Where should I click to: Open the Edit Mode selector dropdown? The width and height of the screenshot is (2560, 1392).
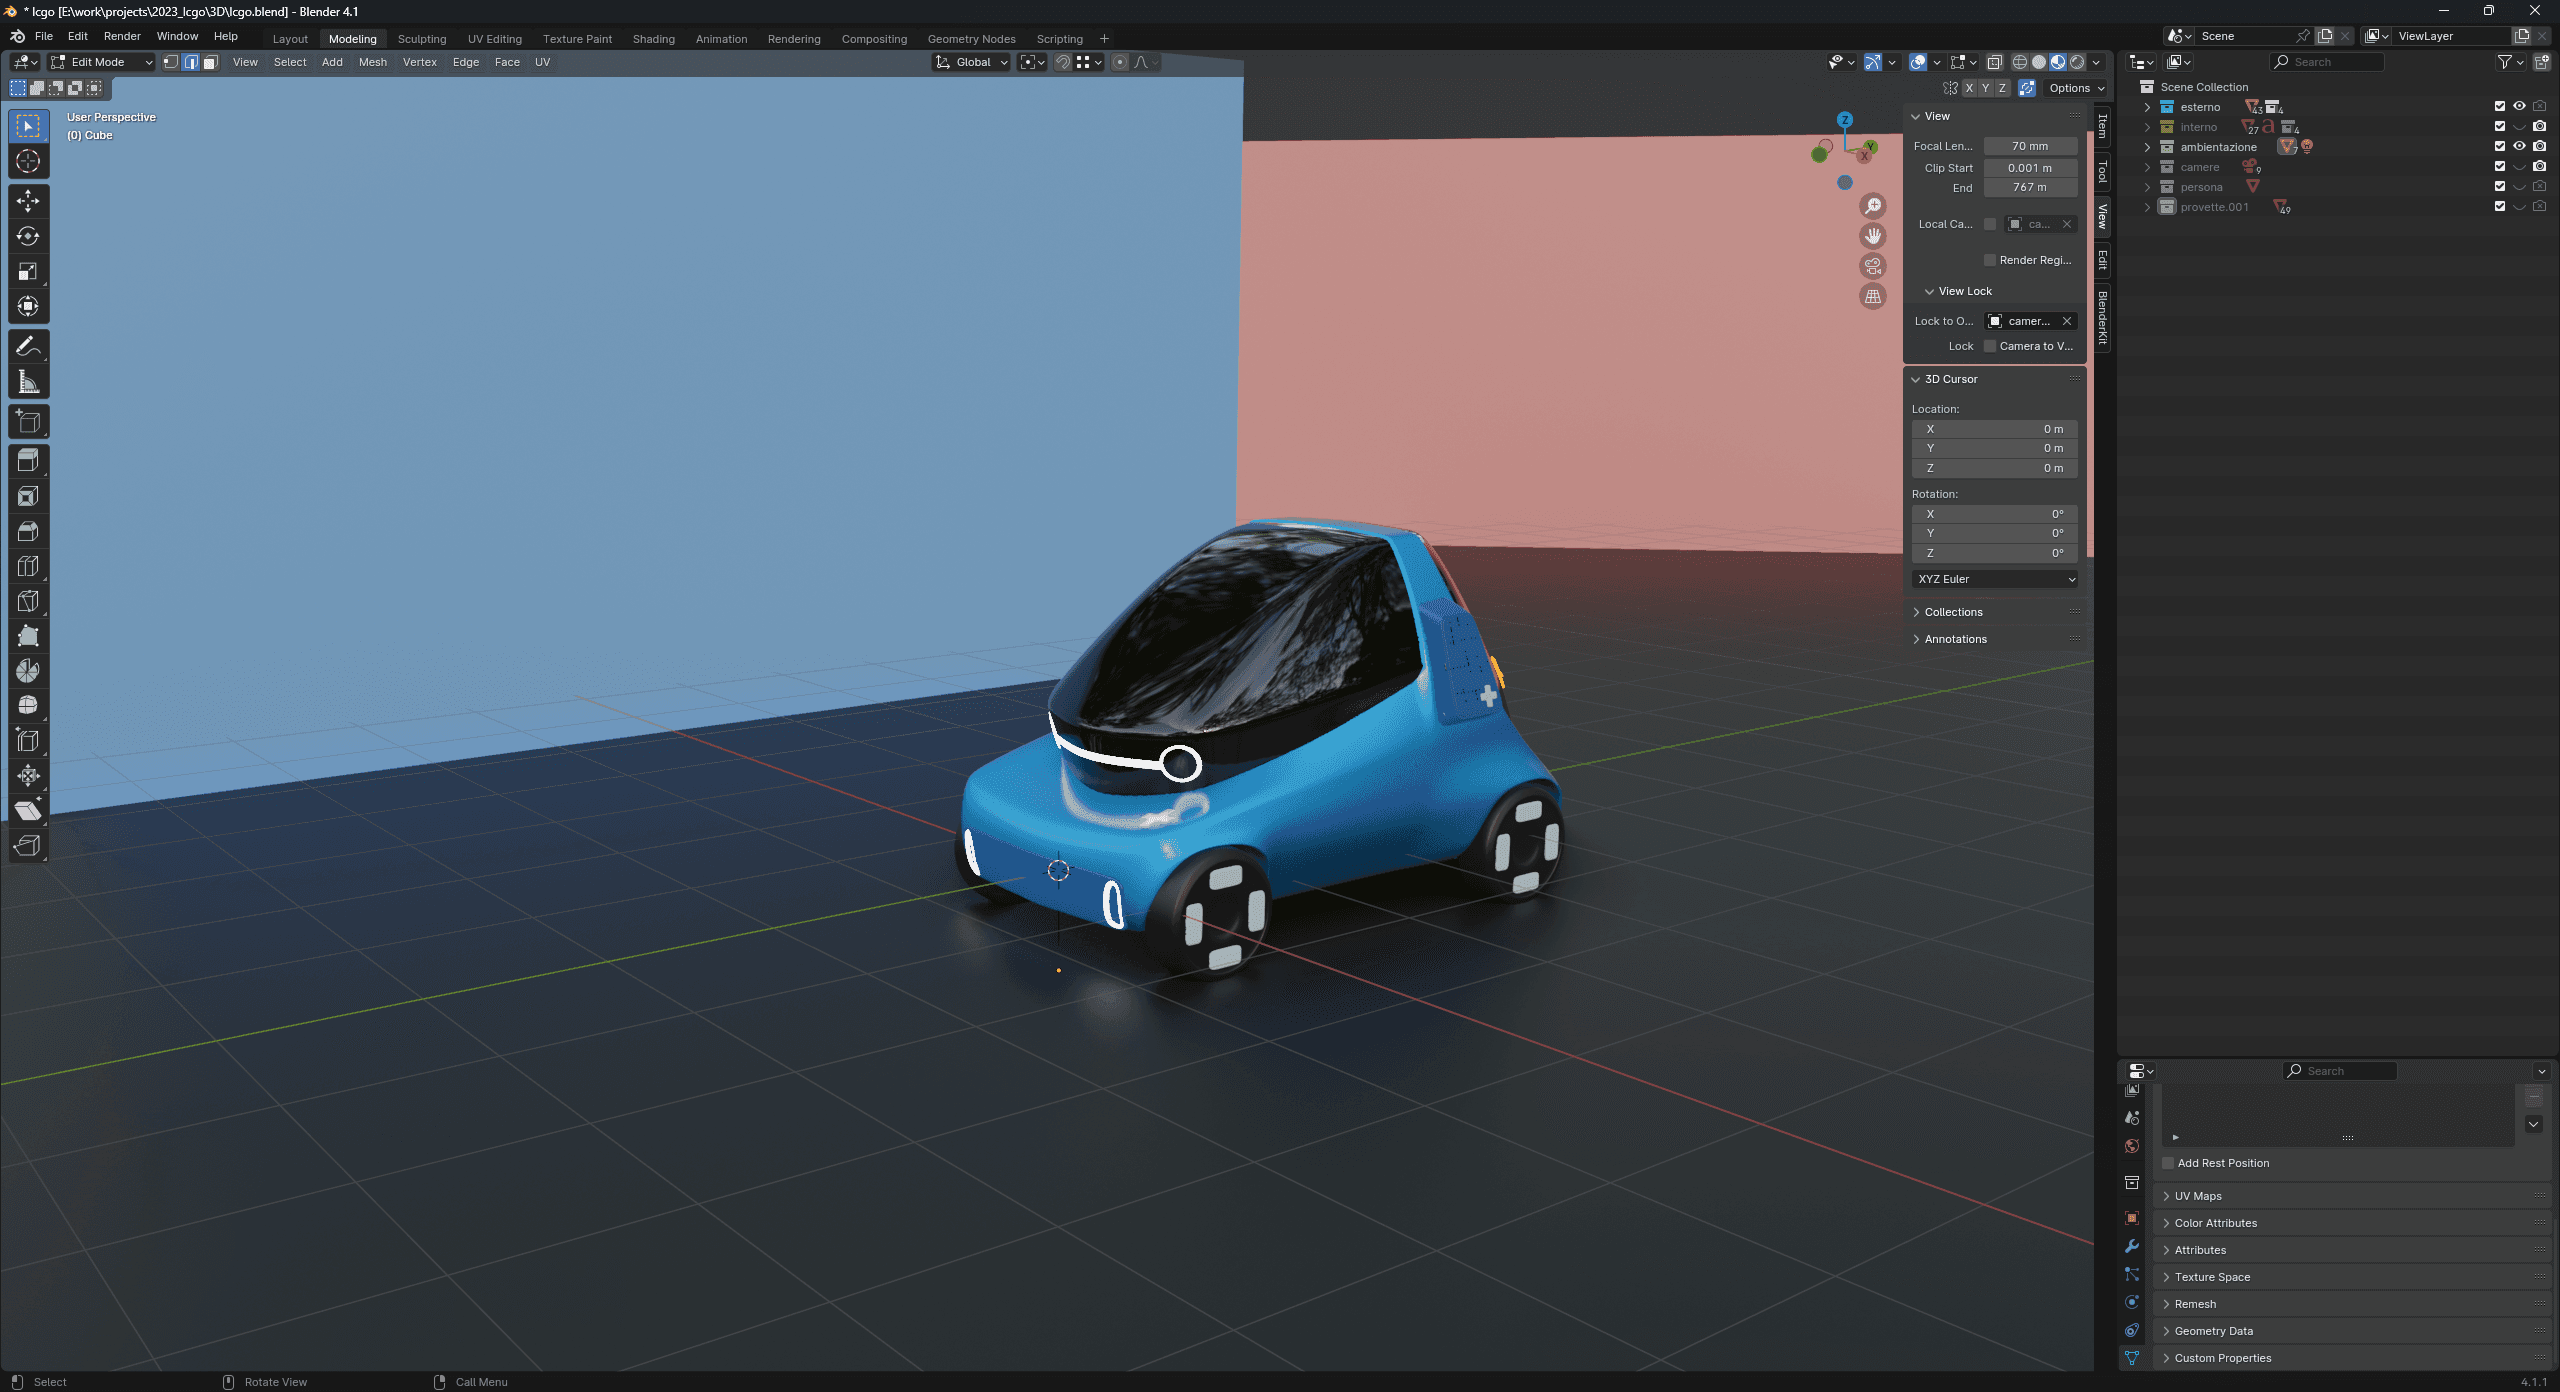tap(102, 62)
